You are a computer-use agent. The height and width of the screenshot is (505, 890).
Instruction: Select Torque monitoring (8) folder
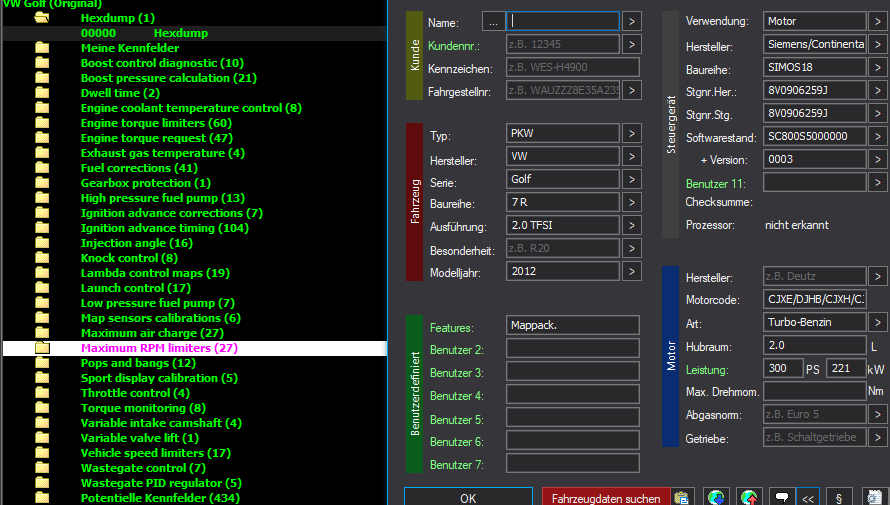143,408
